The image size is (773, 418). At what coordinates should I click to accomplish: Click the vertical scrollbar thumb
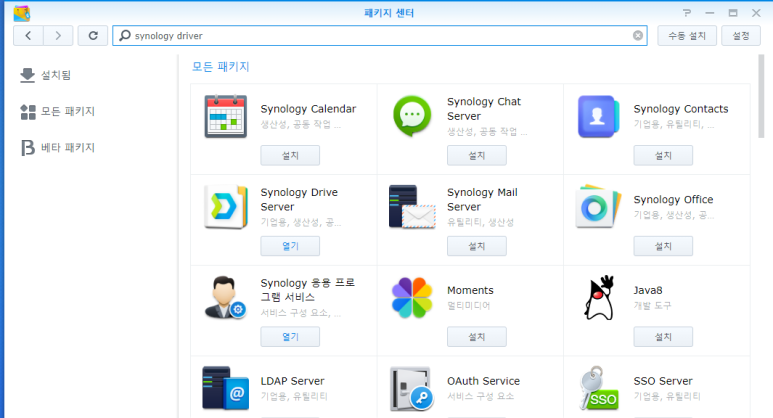click(x=761, y=96)
